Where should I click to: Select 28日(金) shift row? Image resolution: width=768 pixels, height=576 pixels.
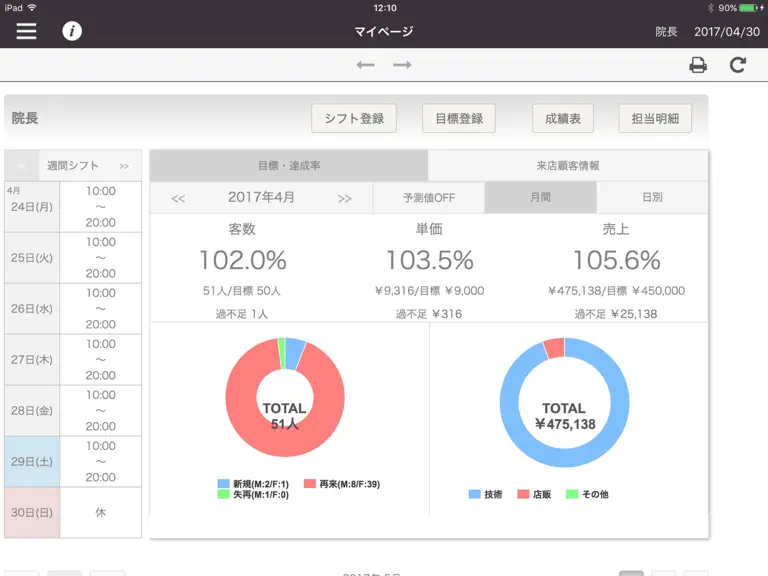[x=73, y=410]
